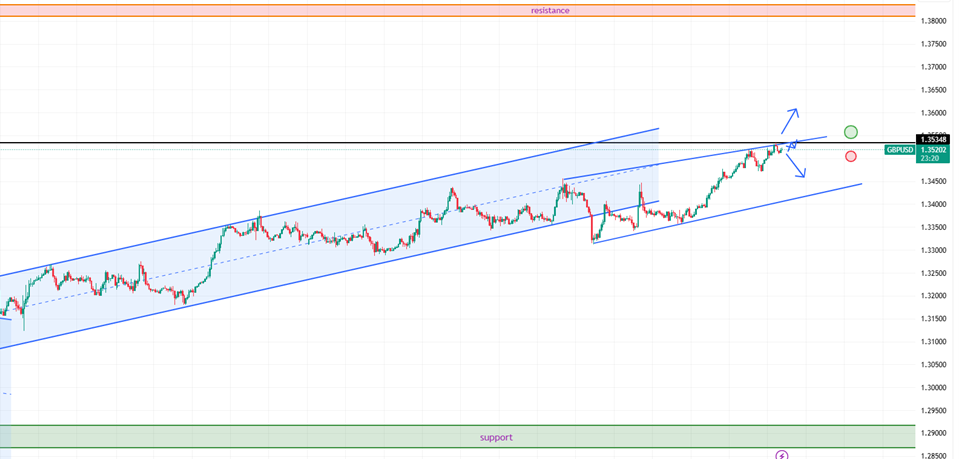Click the 1.32000 price axis label
This screenshot has width=959, height=459.
[935, 296]
